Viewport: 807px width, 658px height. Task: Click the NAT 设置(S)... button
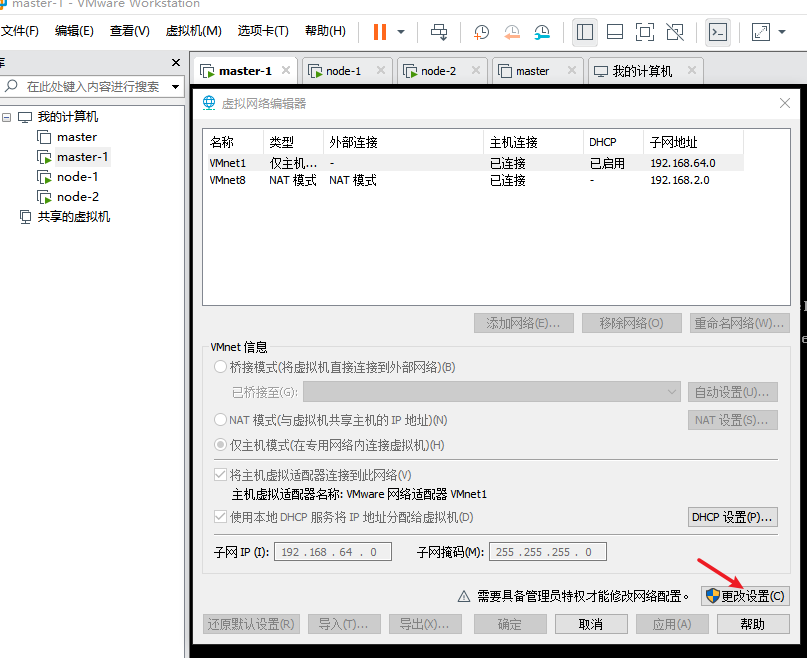[732, 420]
